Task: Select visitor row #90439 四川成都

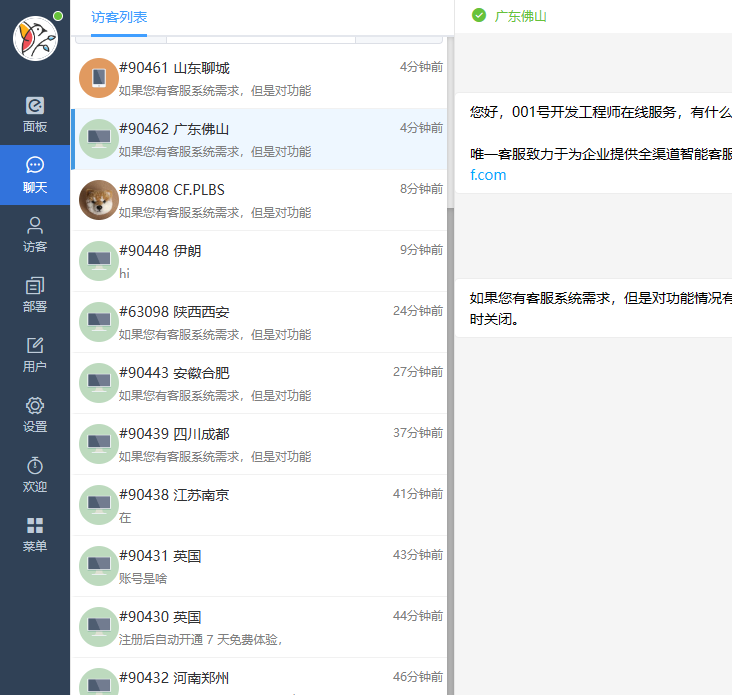Action: click(x=259, y=444)
